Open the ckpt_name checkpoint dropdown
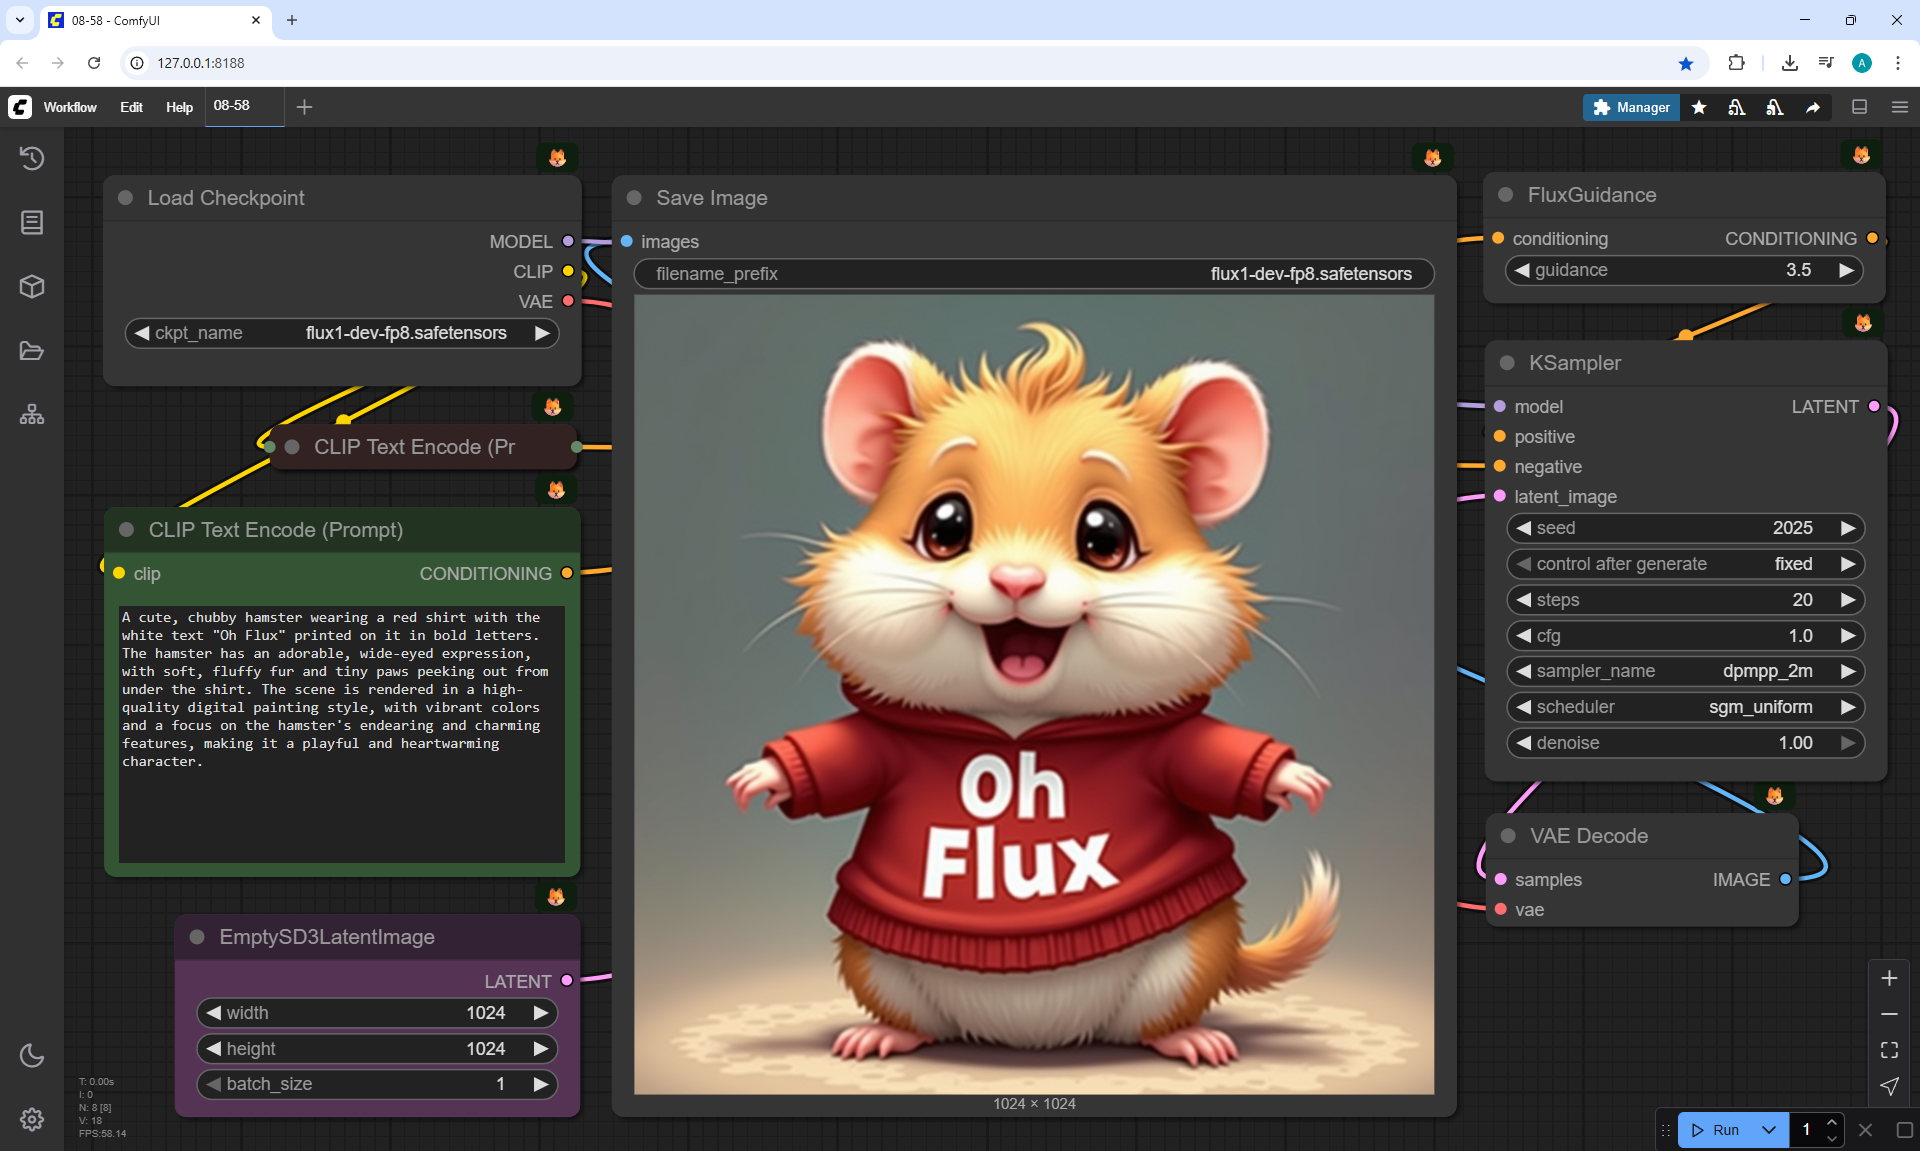This screenshot has height=1151, width=1920. 341,333
